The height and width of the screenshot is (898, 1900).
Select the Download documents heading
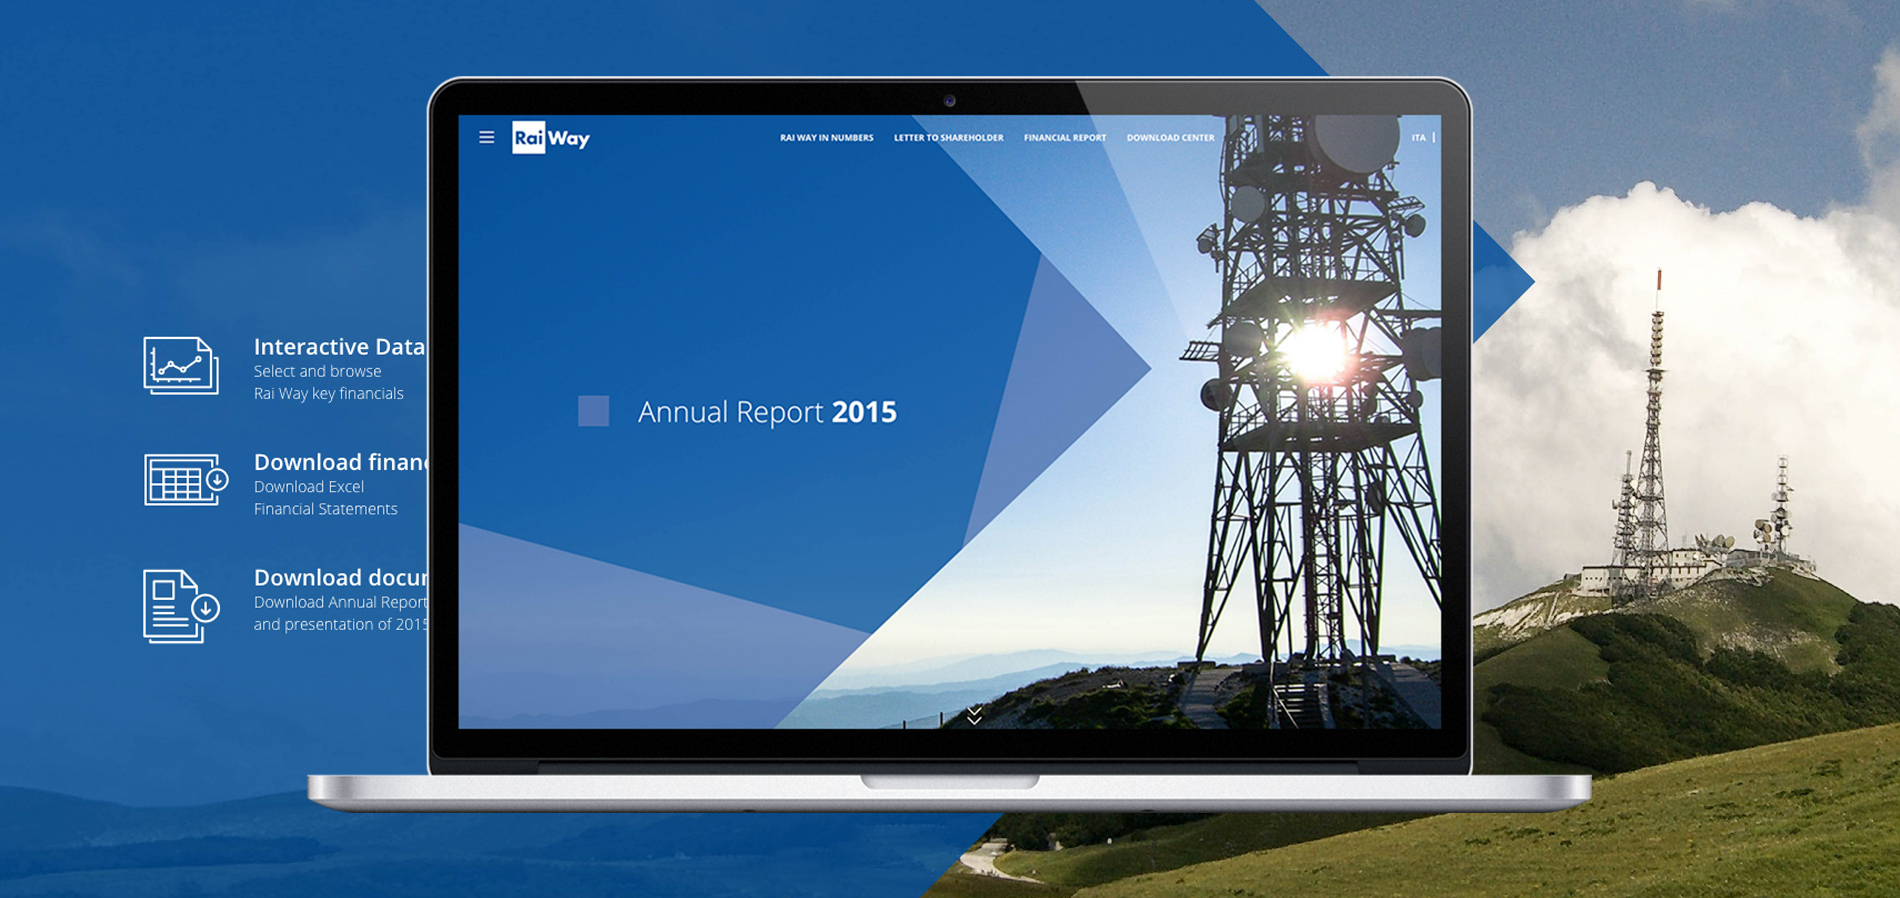(x=341, y=577)
